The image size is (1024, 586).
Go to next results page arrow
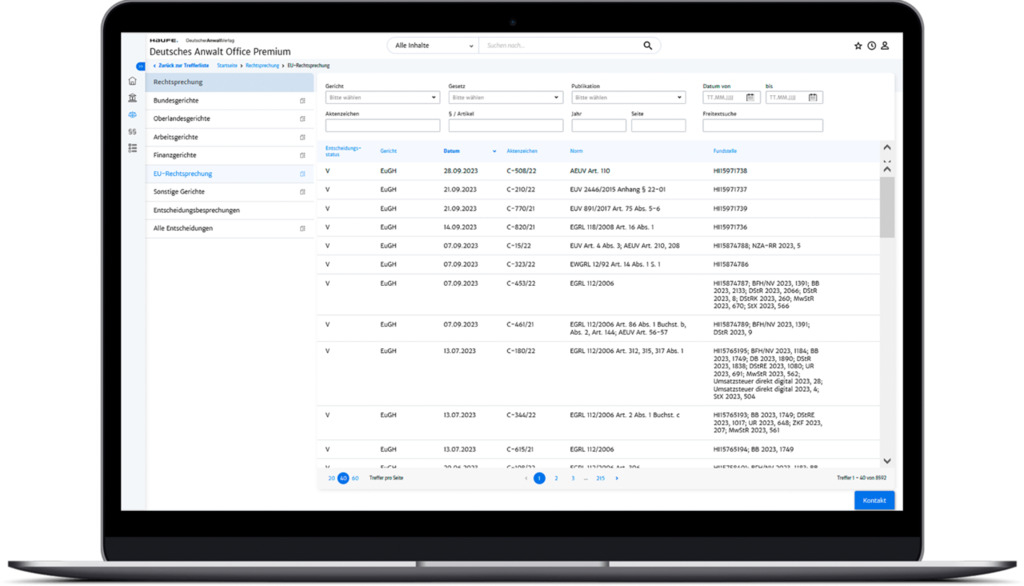[616, 478]
